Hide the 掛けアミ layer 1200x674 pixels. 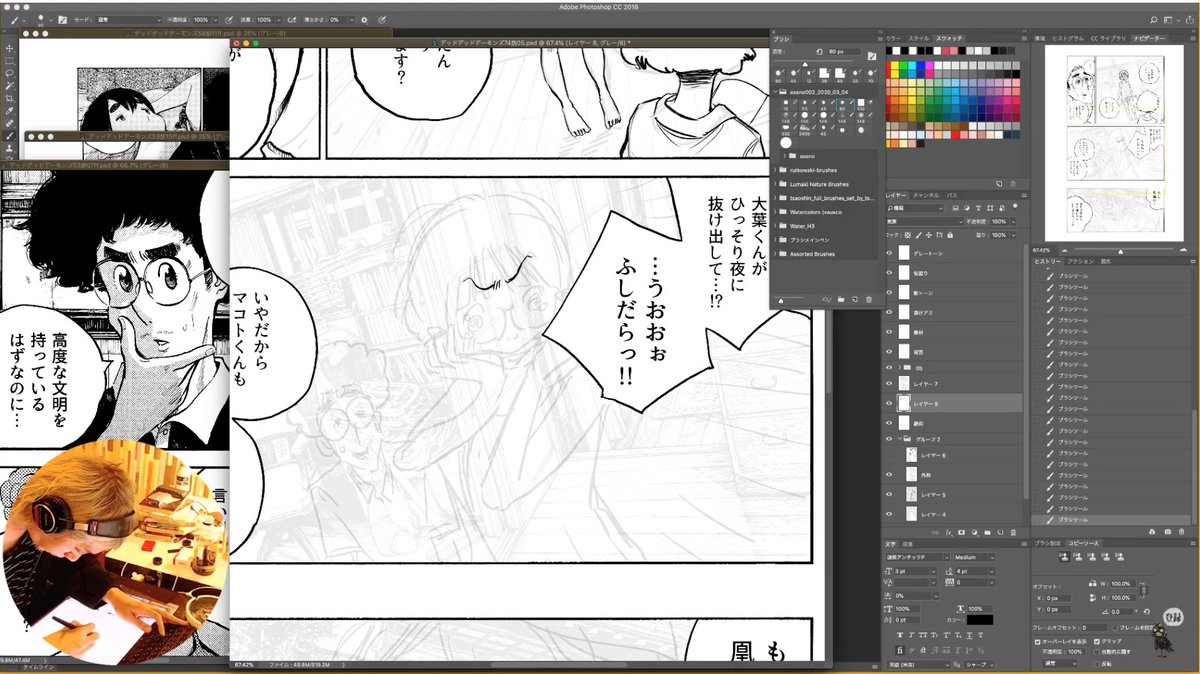888,310
